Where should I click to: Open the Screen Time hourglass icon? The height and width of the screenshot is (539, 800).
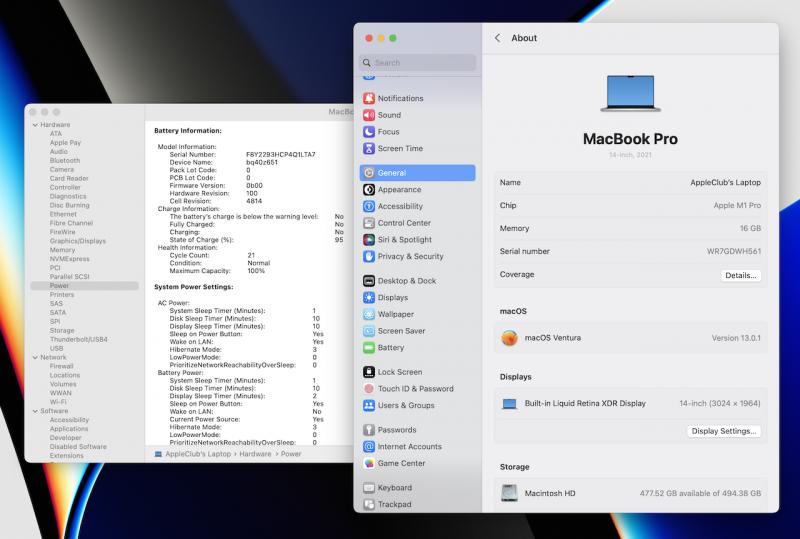pos(369,149)
